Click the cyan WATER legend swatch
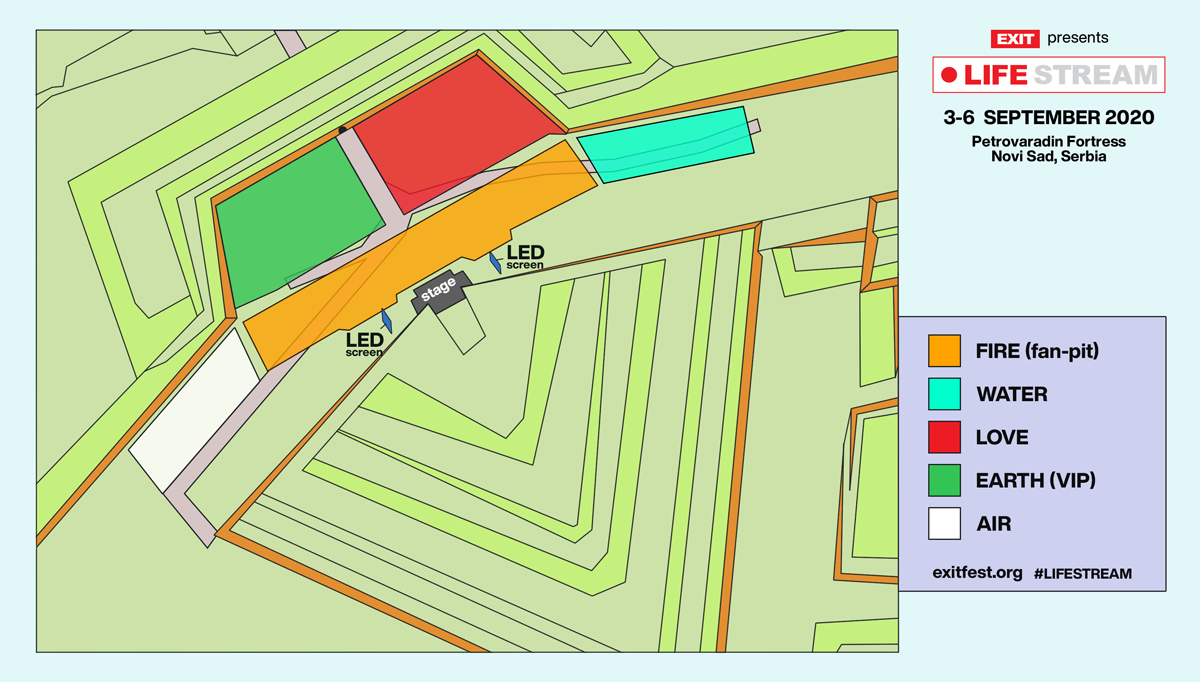Viewport: 1200px width, 682px height. tap(944, 394)
